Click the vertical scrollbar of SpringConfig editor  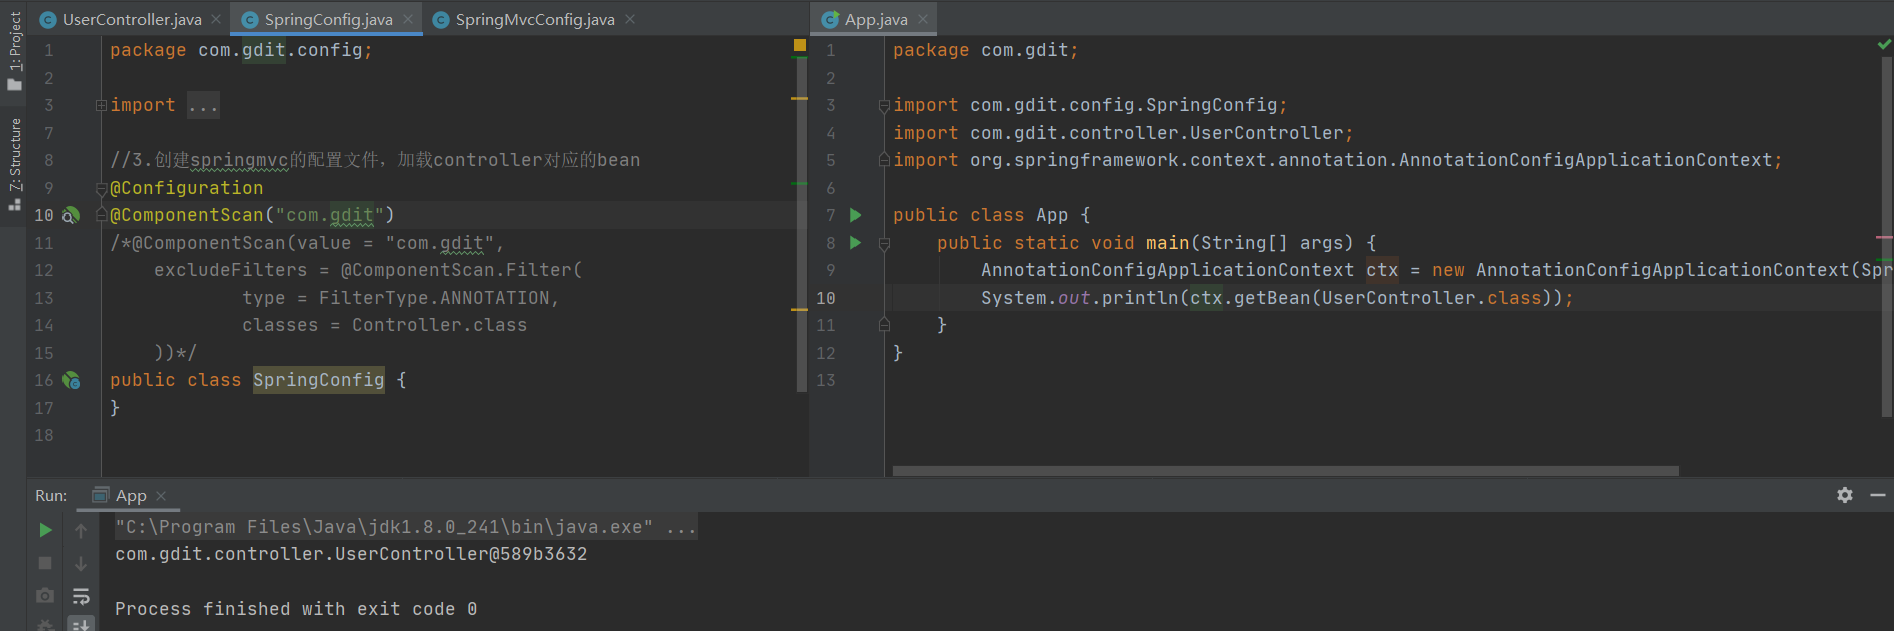tap(802, 224)
